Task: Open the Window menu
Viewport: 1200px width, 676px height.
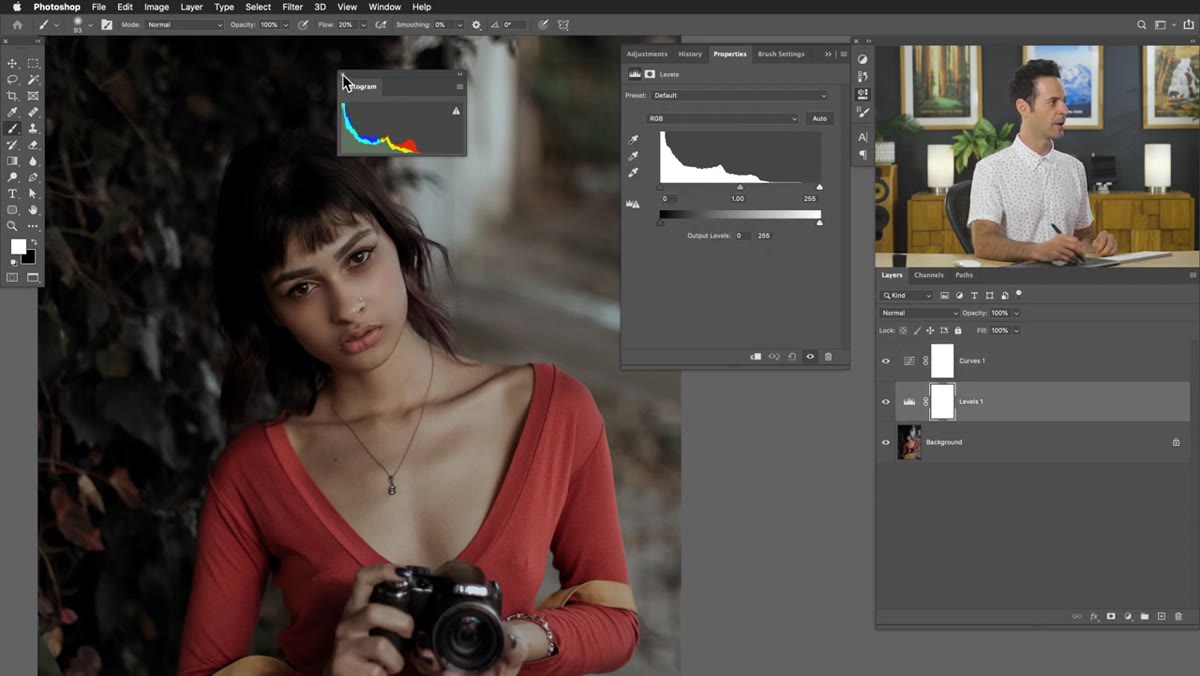Action: coord(385,7)
